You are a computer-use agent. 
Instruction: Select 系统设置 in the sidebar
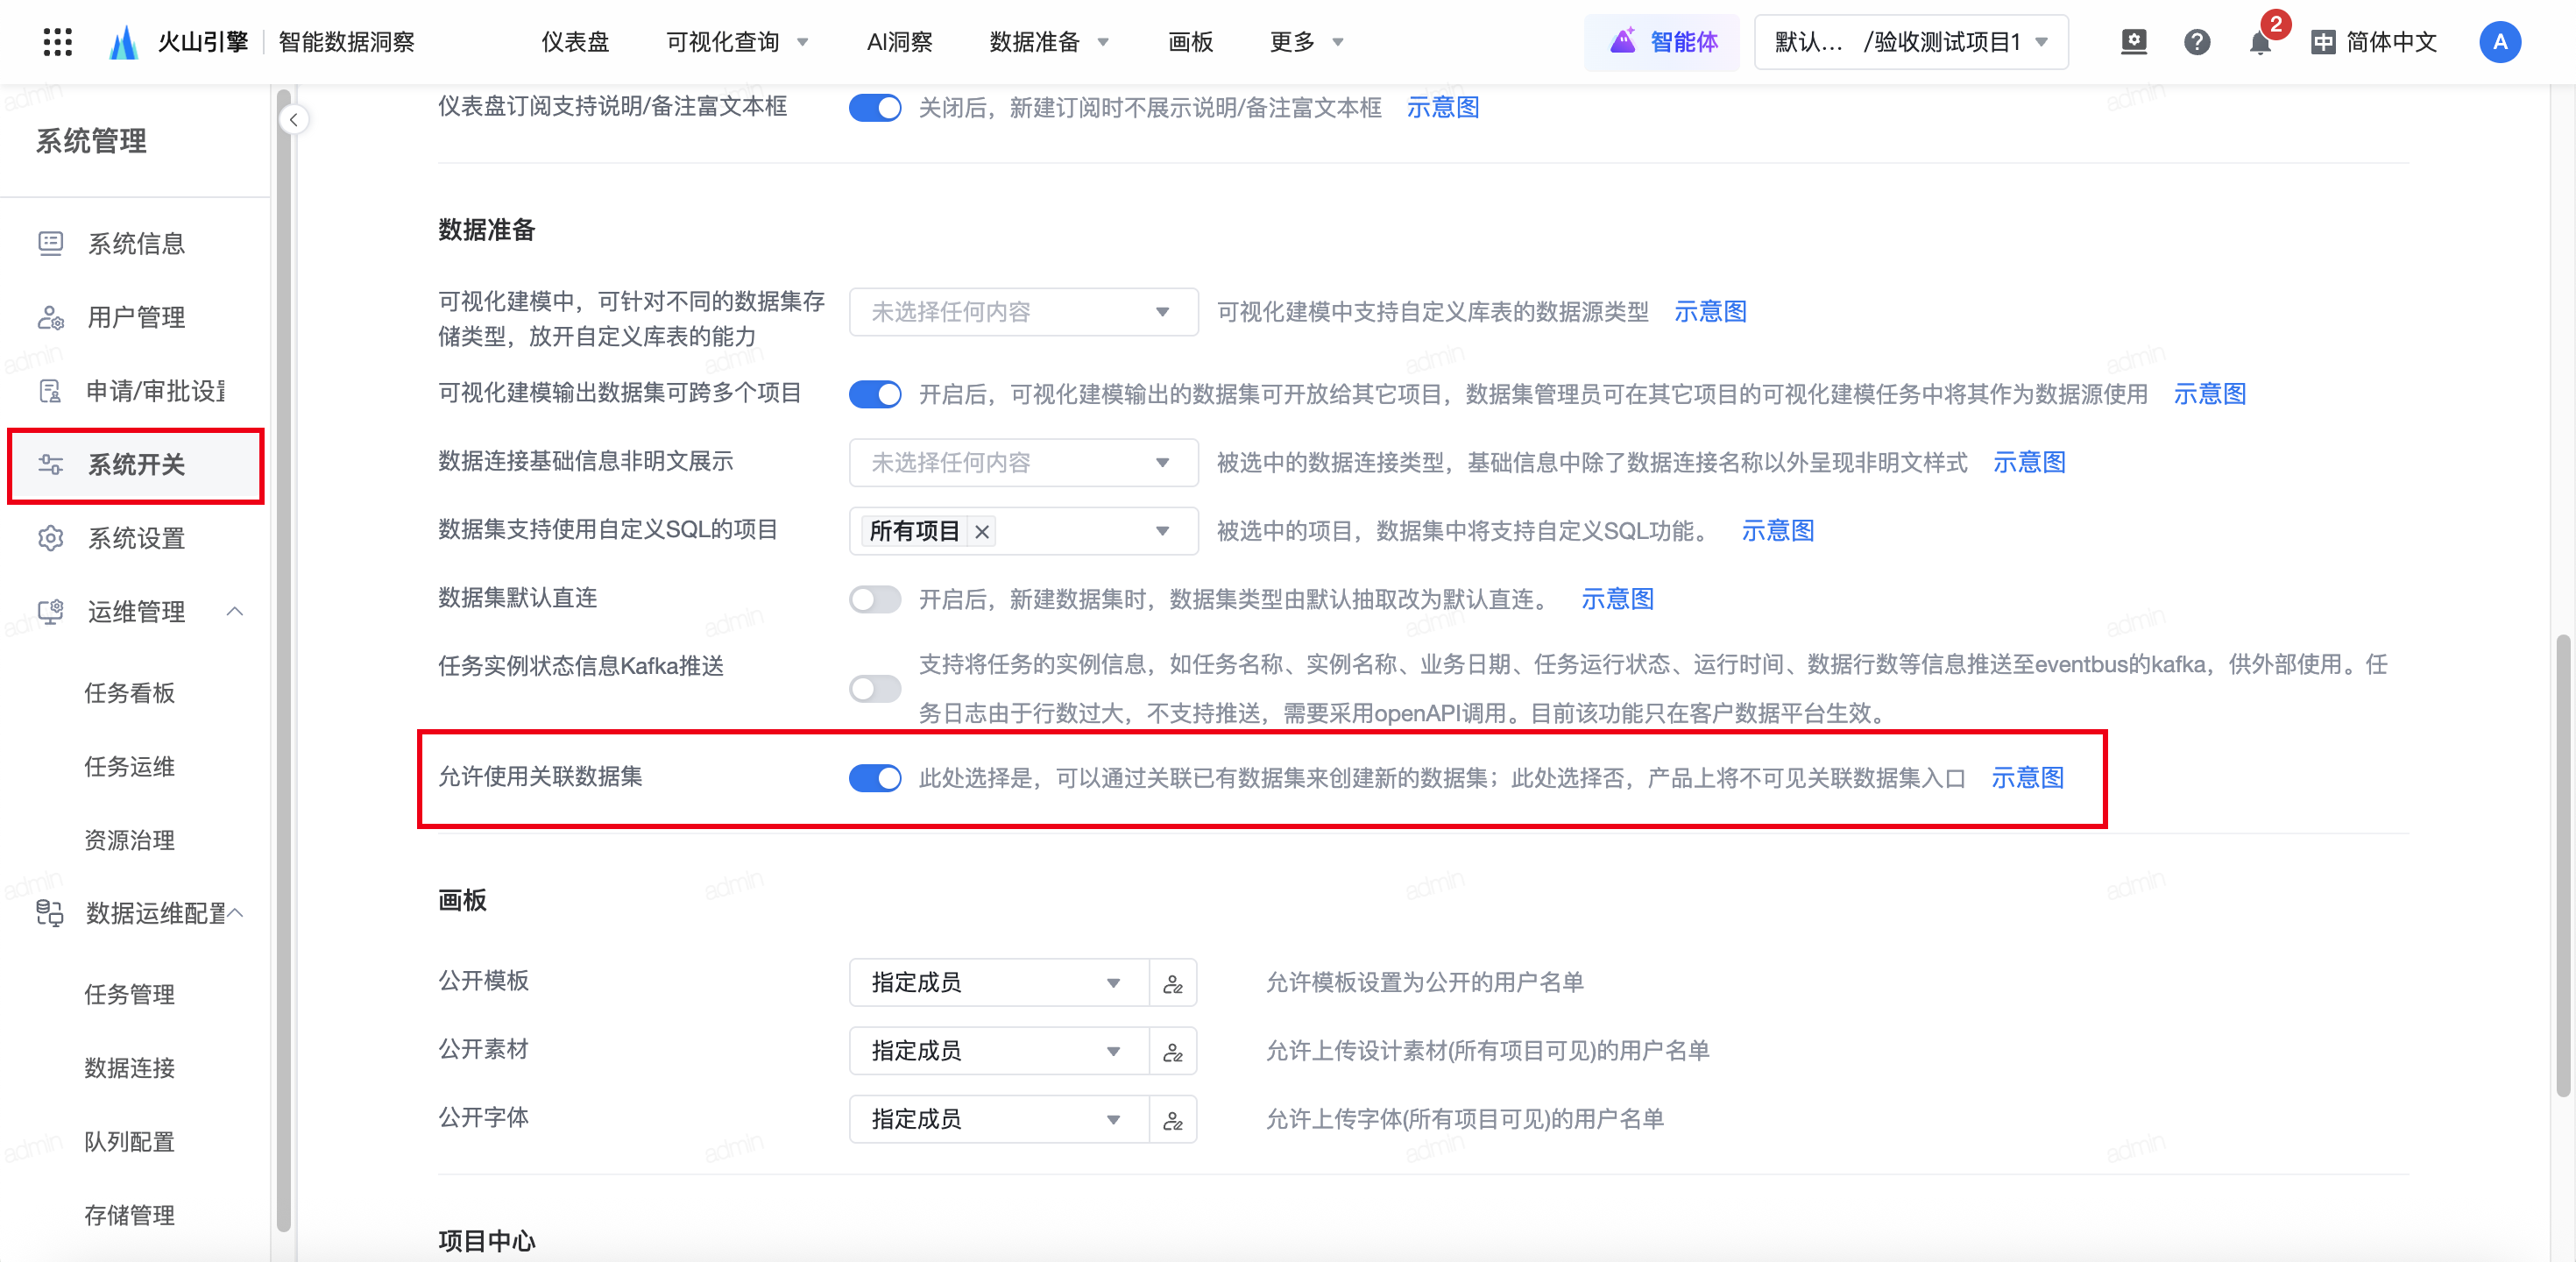click(x=136, y=538)
